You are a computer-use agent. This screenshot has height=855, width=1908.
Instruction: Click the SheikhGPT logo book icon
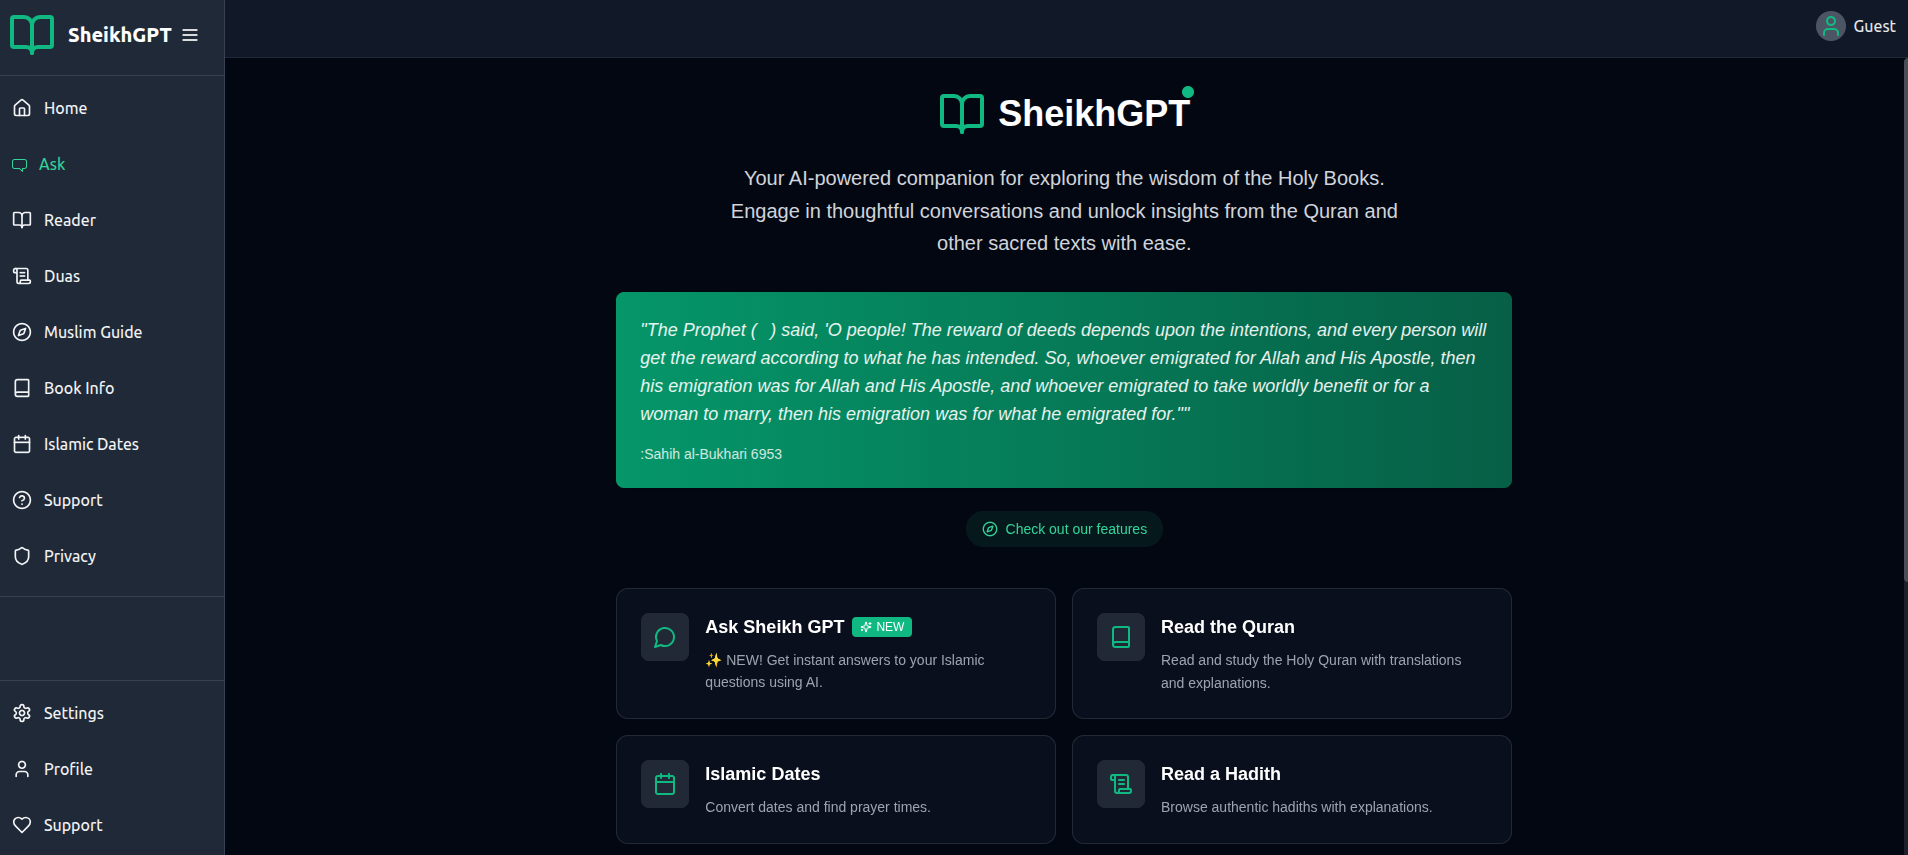tap(31, 33)
